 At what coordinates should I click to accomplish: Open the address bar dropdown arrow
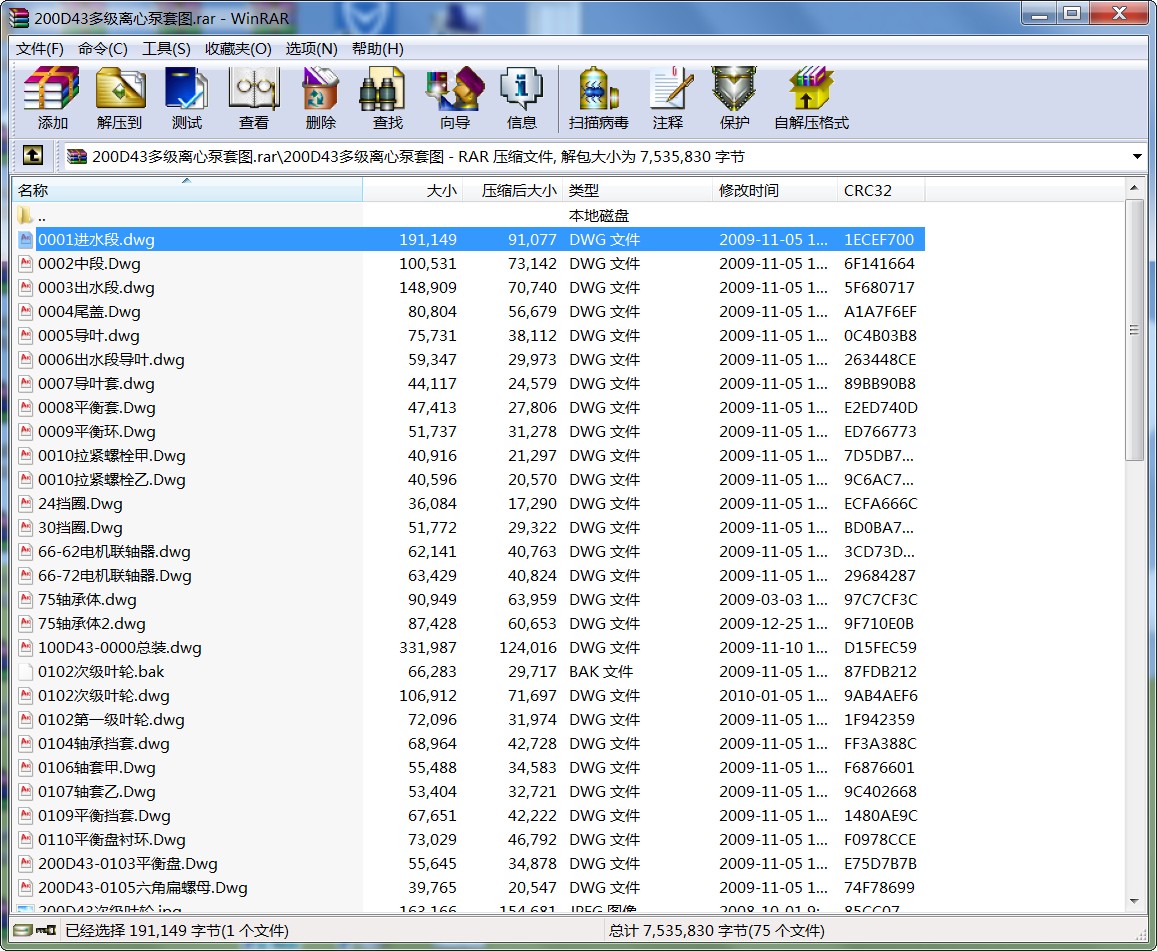point(1136,156)
